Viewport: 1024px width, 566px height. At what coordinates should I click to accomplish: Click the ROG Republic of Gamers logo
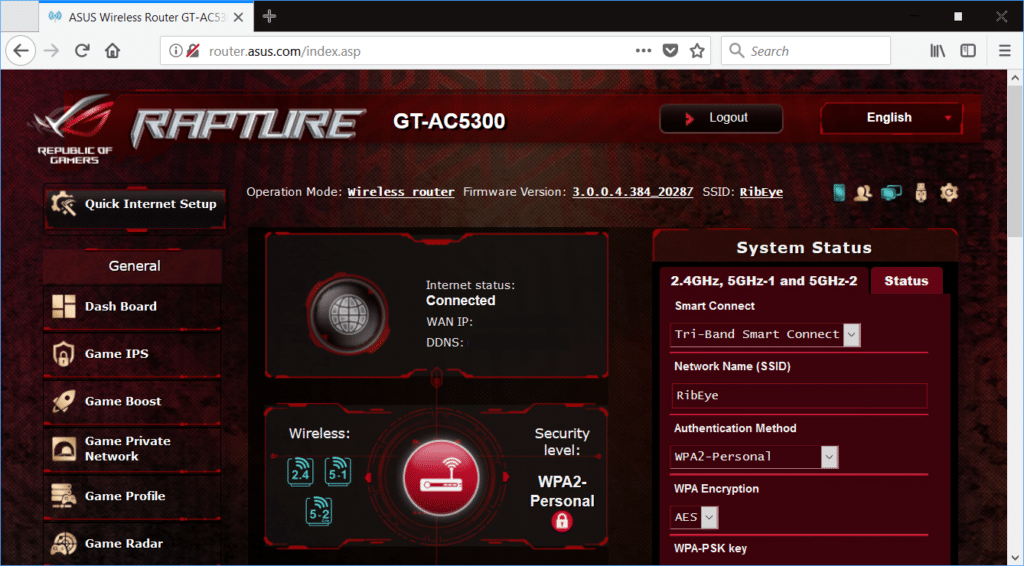tap(74, 129)
